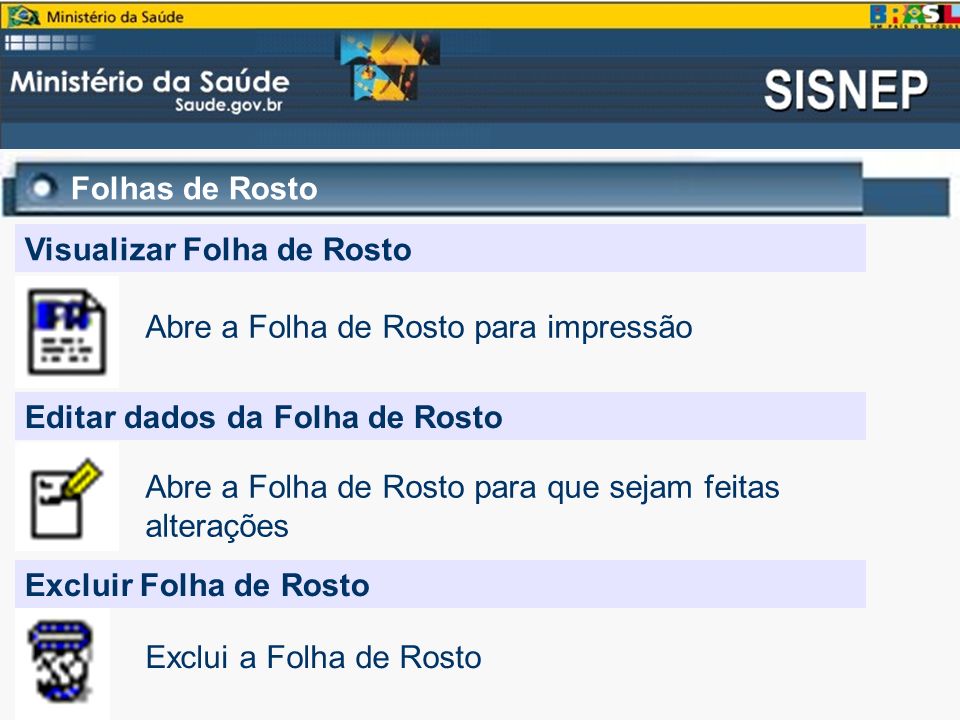Click 'Abre a Folha de Rosto para que sejam feitas alterações'
960x720 pixels.
[x=462, y=506]
